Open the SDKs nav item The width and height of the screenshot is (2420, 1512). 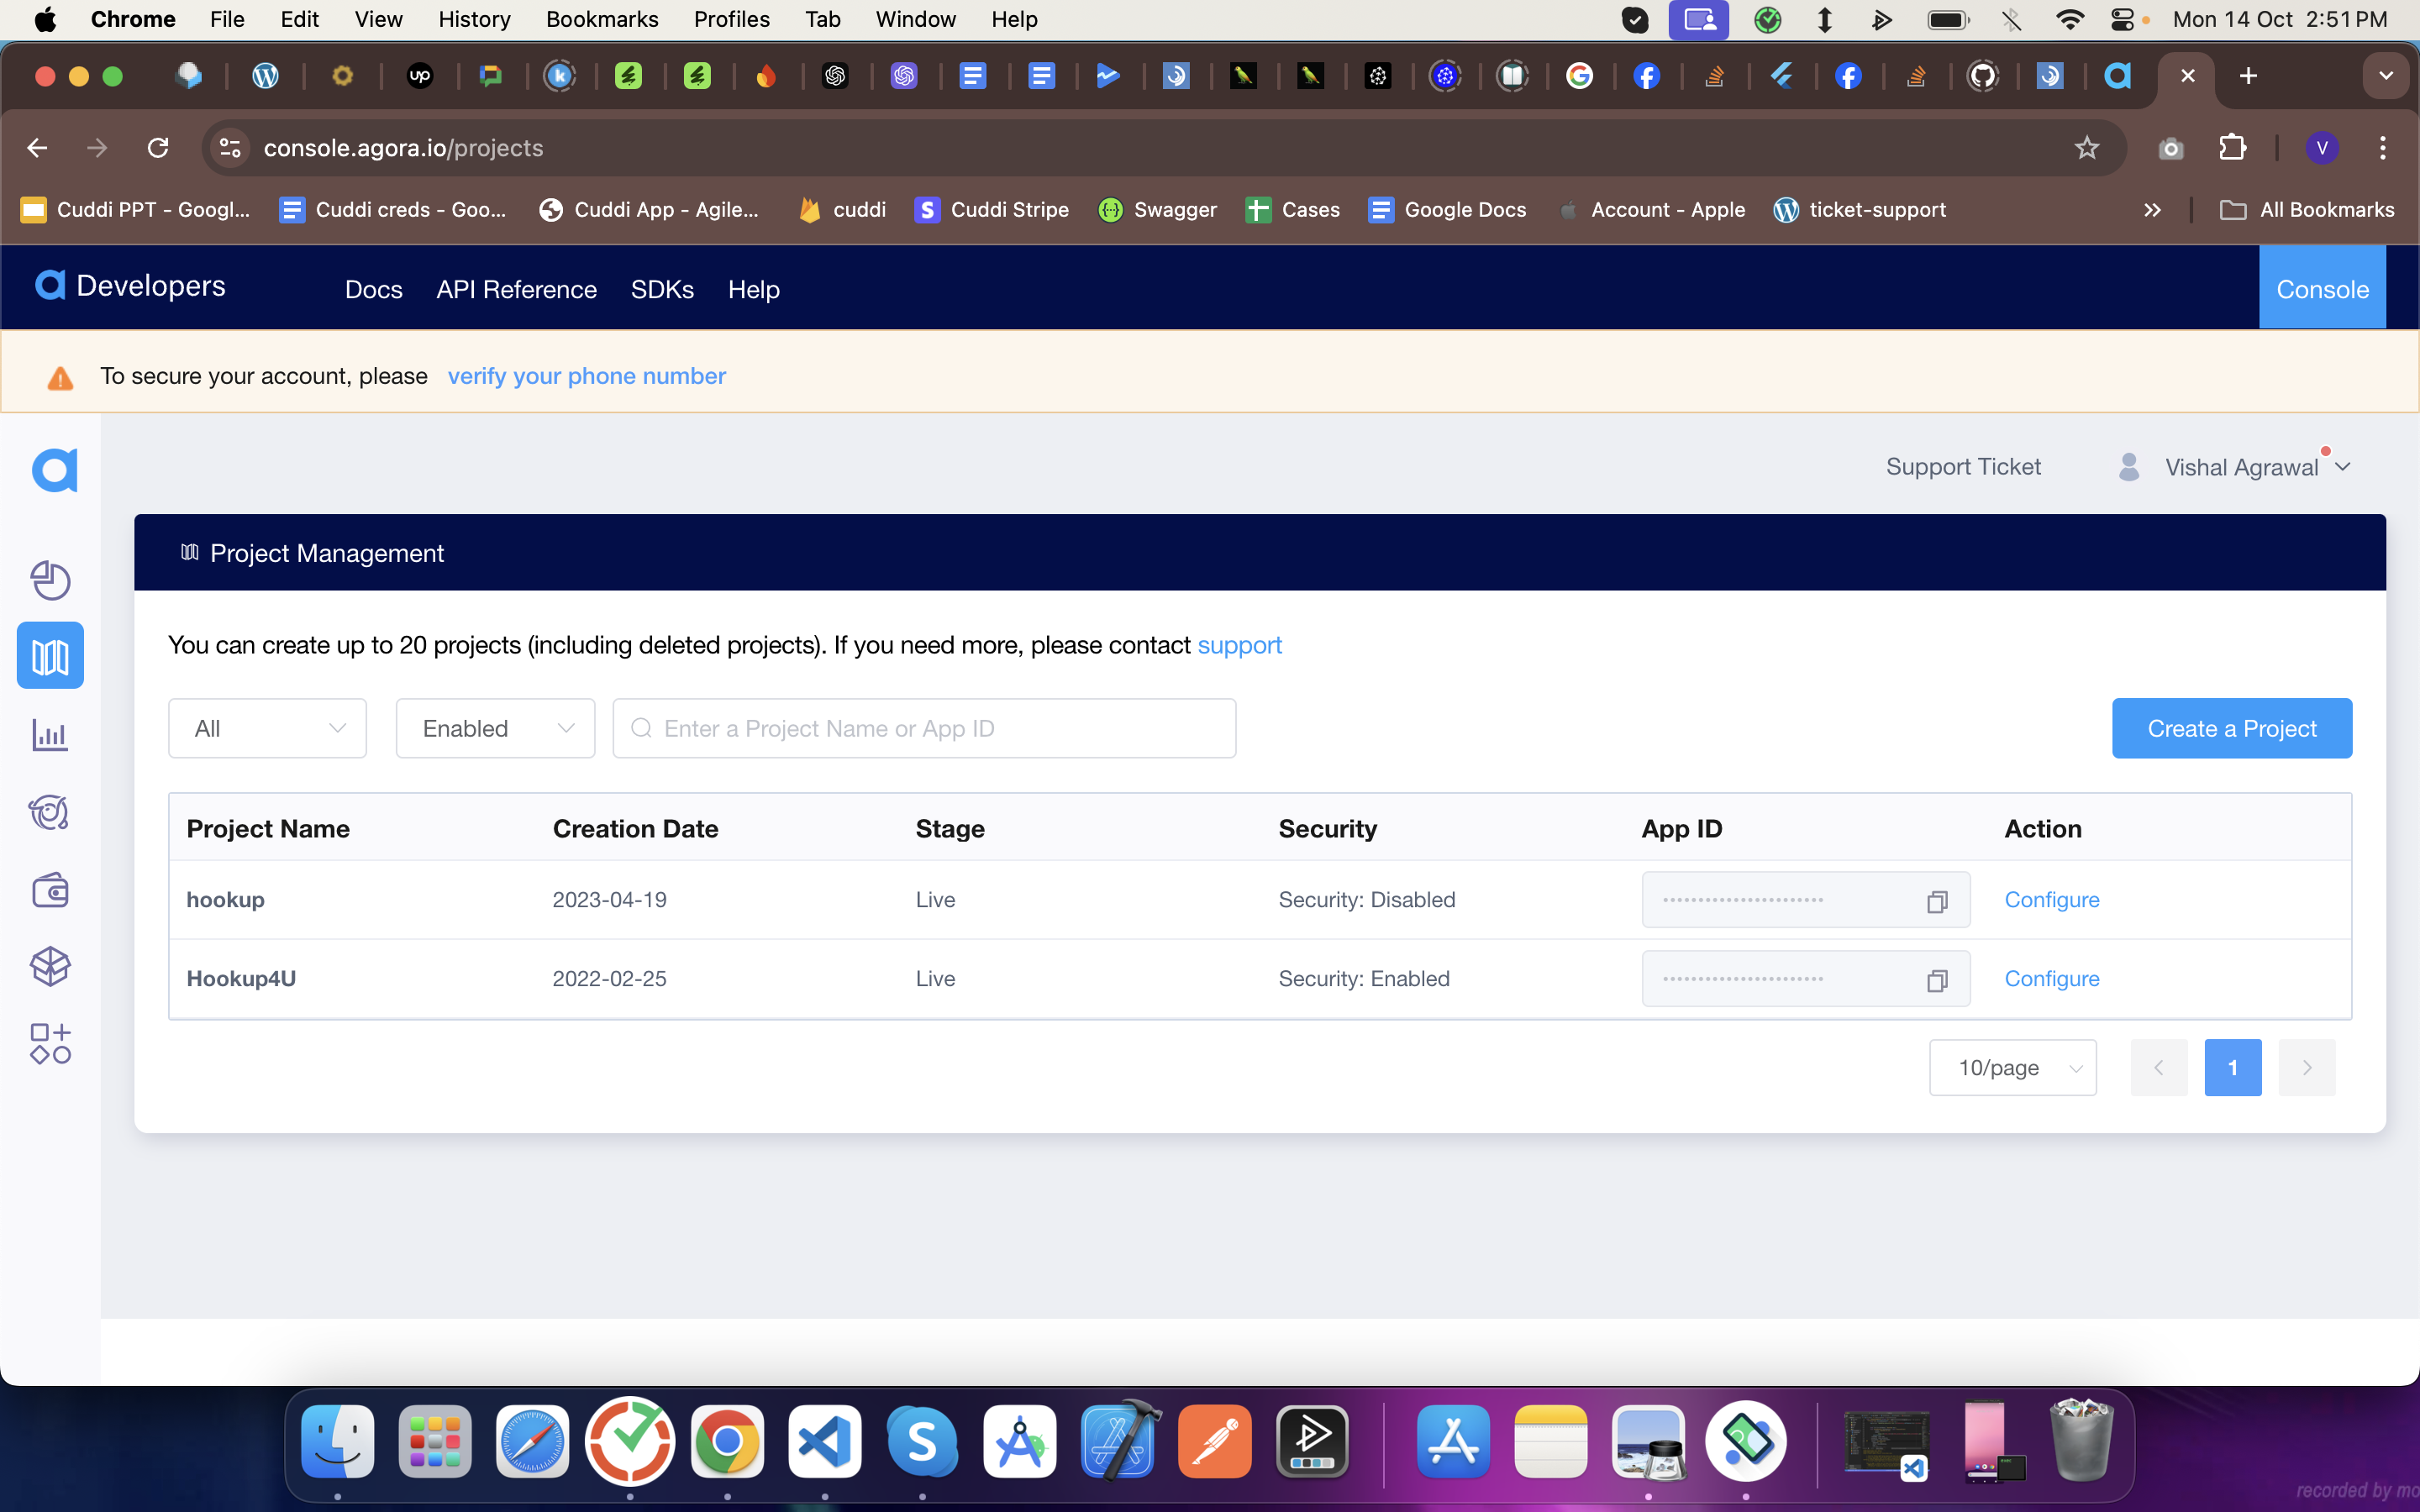coord(662,289)
